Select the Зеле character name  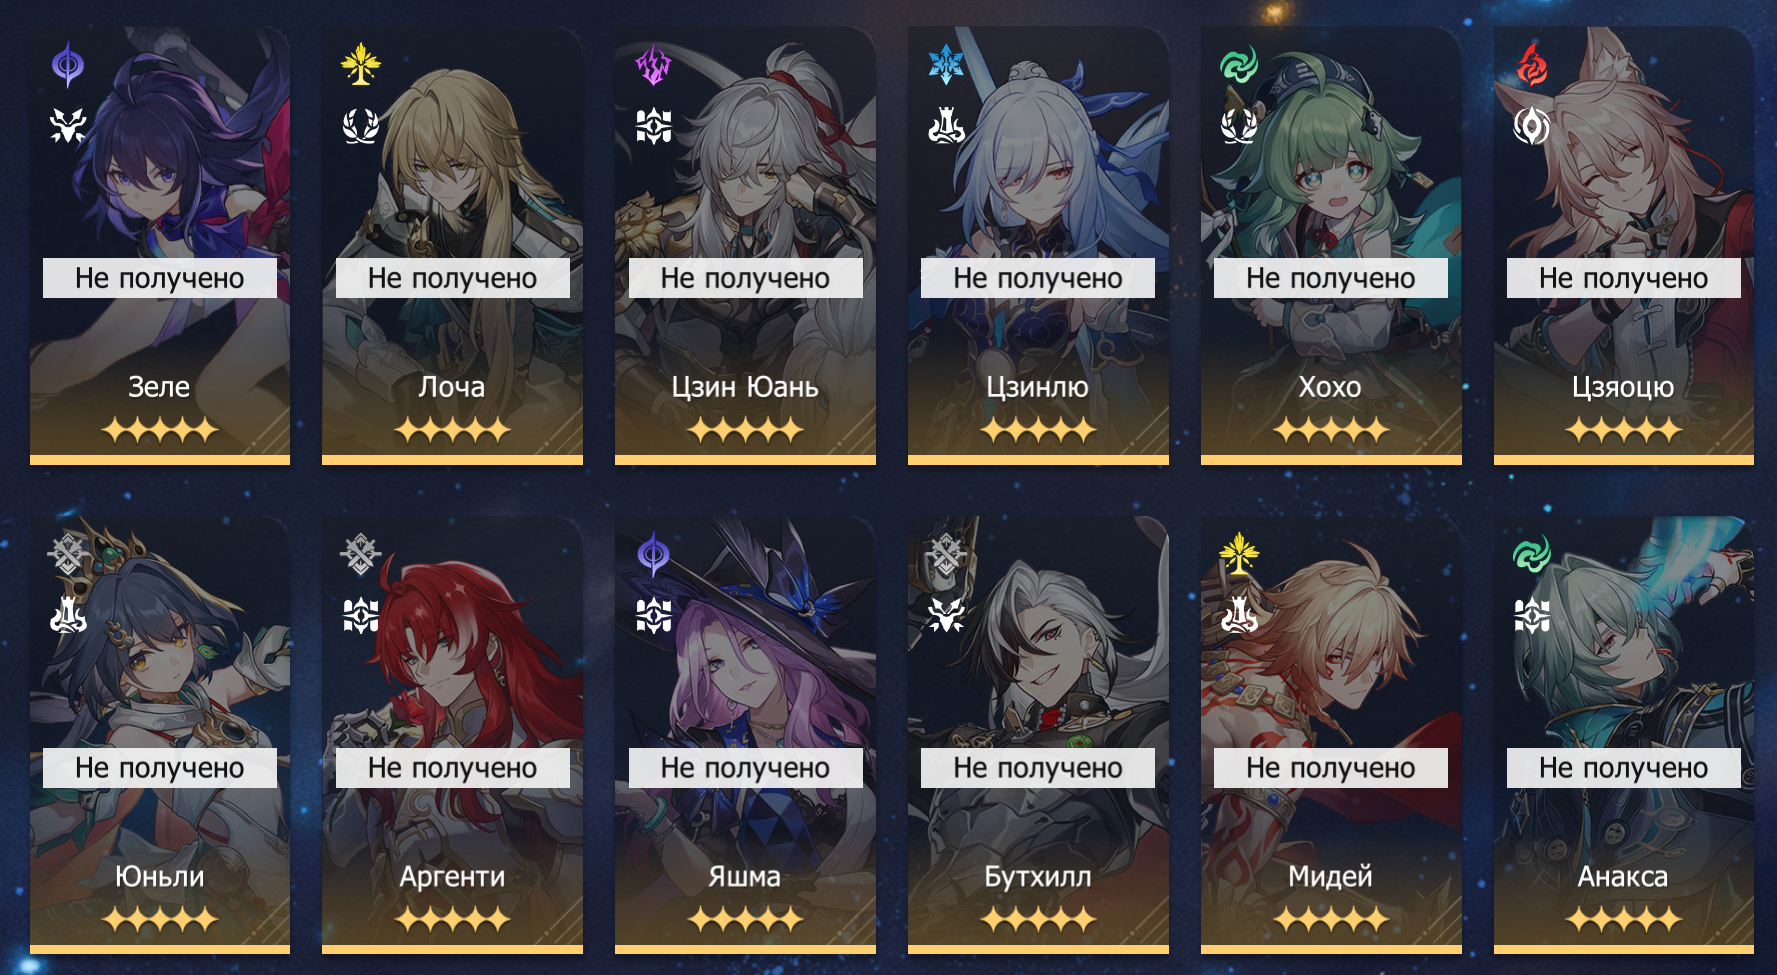(x=159, y=387)
